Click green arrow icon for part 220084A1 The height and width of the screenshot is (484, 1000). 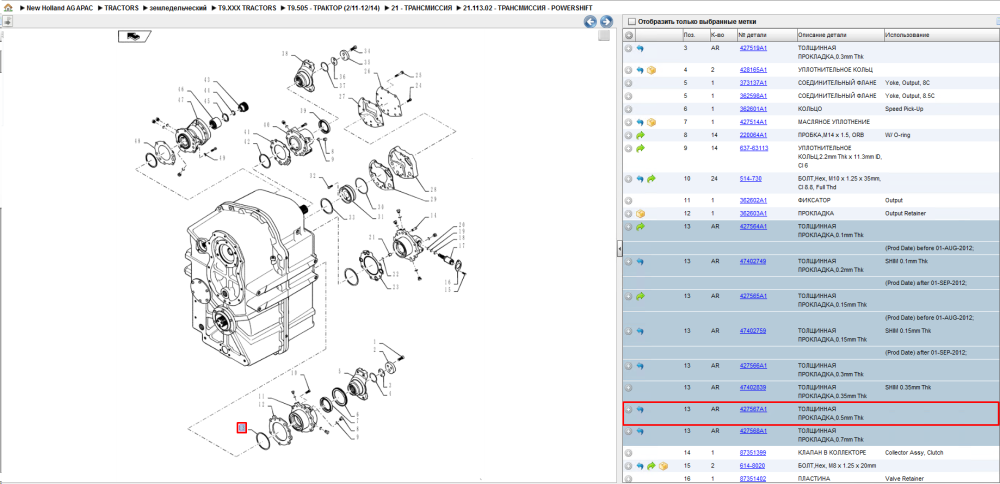[x=640, y=135]
